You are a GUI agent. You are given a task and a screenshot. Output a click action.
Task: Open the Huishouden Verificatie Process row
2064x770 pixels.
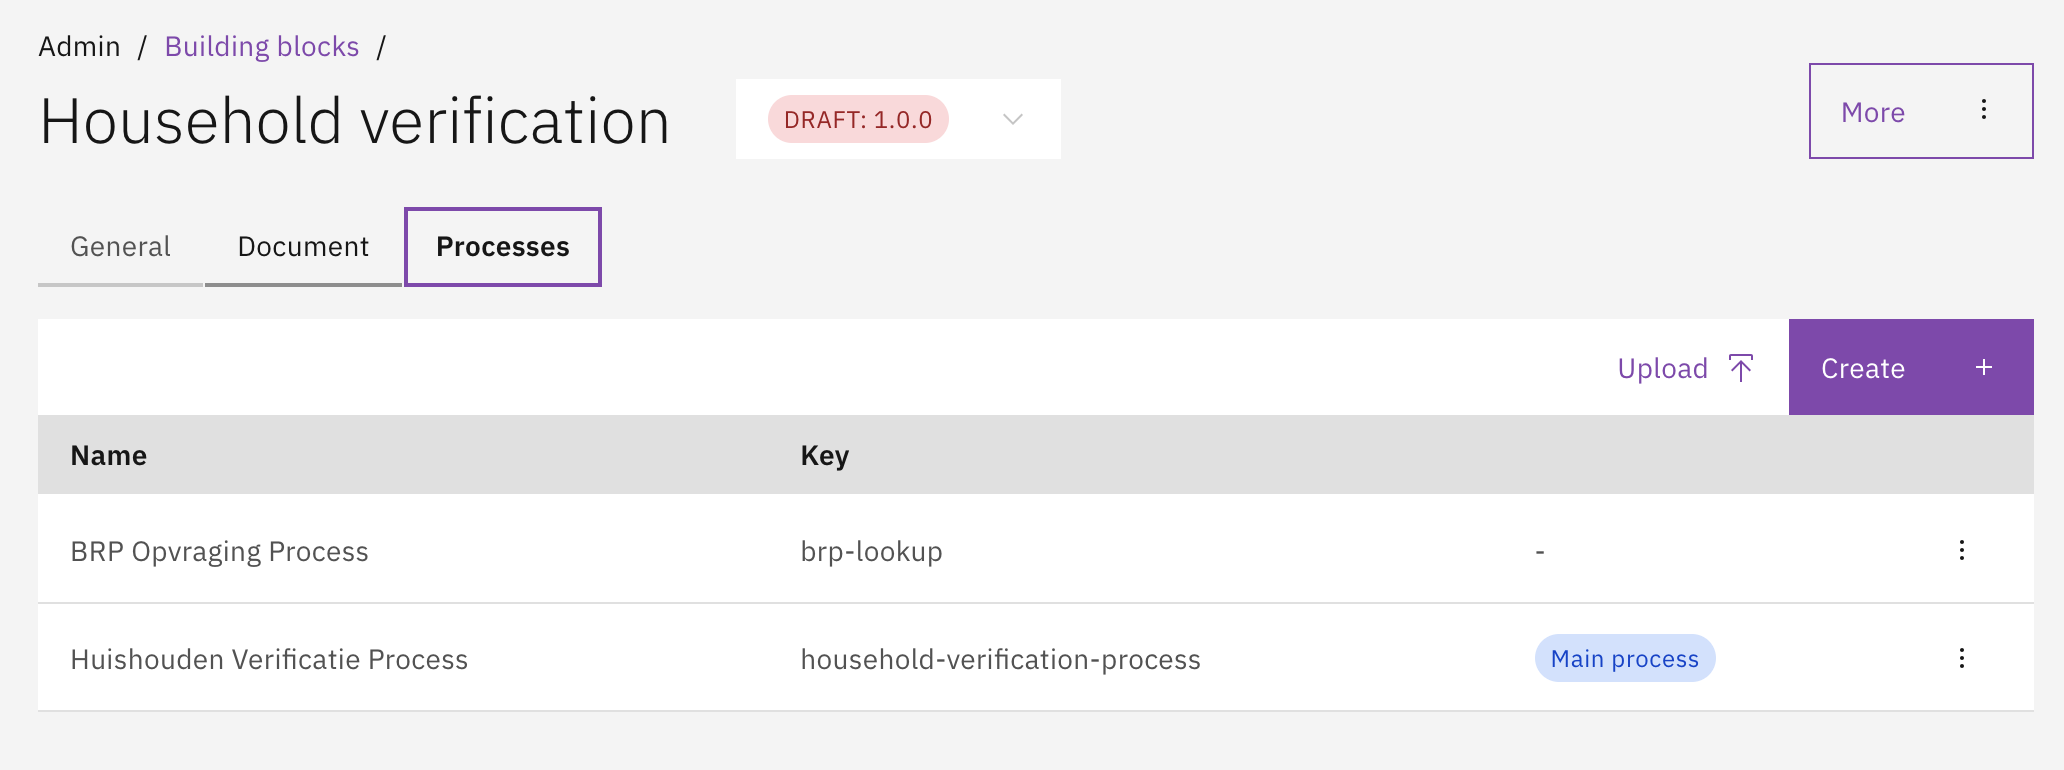point(269,659)
